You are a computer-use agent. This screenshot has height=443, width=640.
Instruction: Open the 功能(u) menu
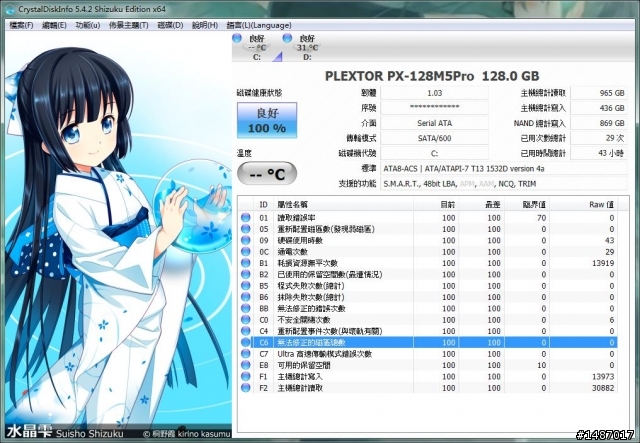click(88, 25)
